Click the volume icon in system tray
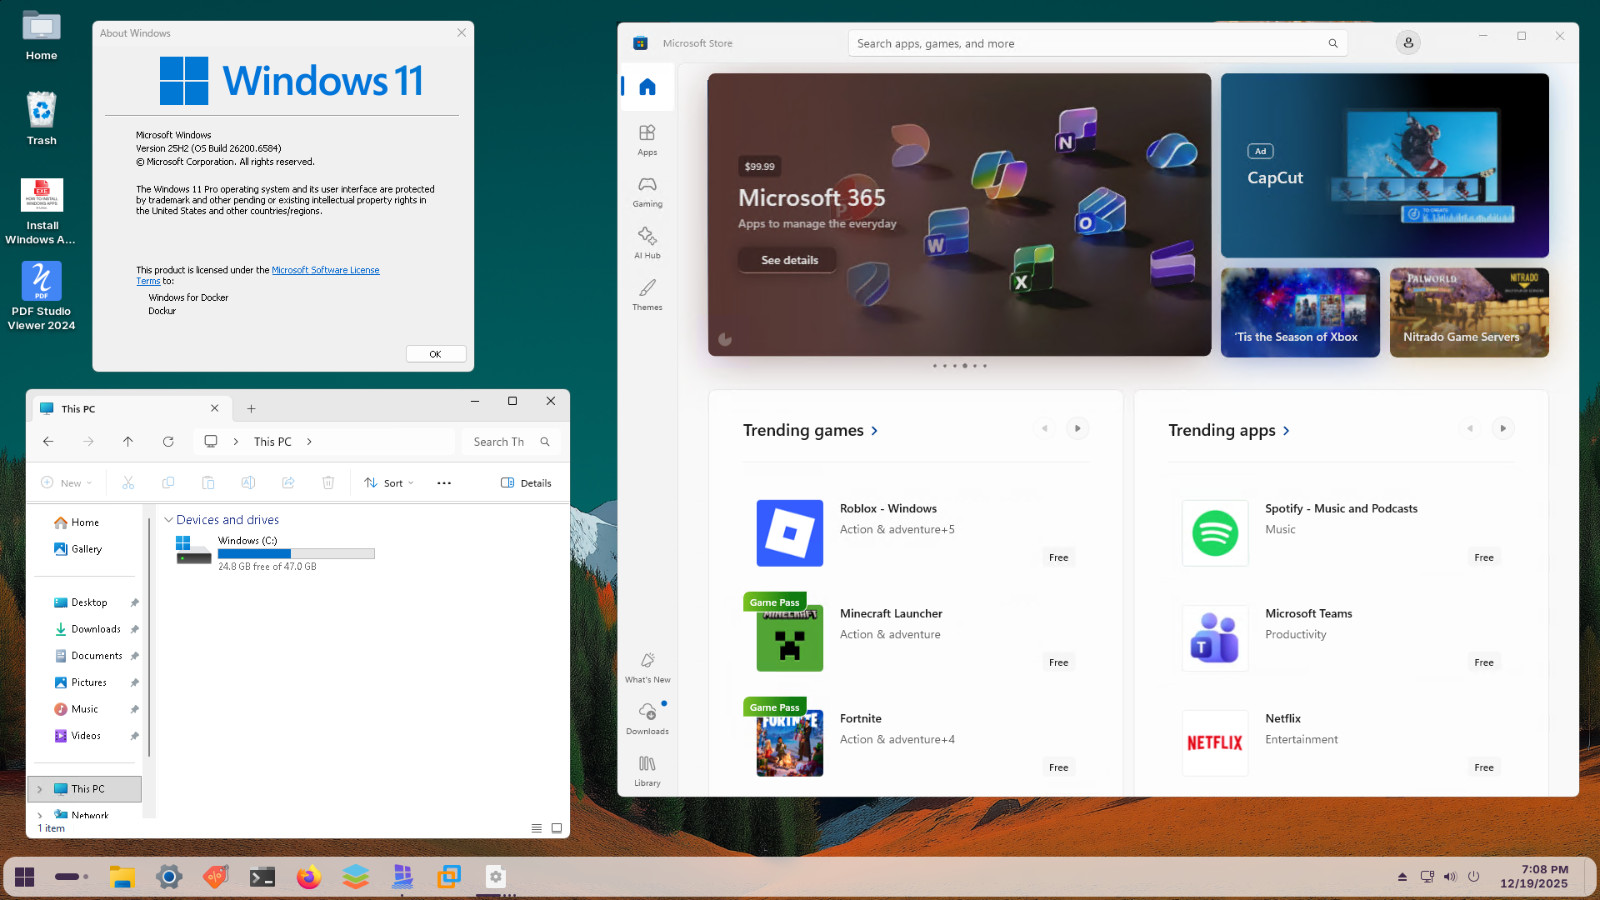This screenshot has height=900, width=1600. pos(1450,877)
